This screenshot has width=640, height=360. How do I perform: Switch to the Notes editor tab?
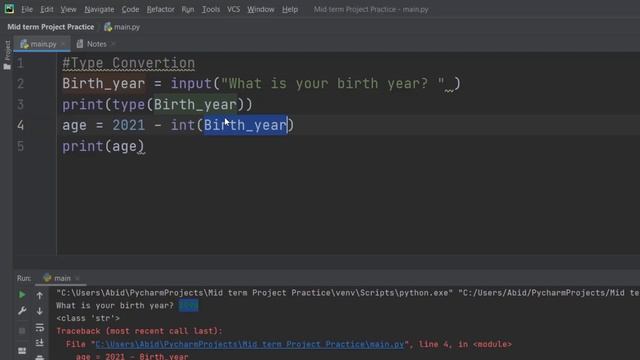click(x=91, y=44)
